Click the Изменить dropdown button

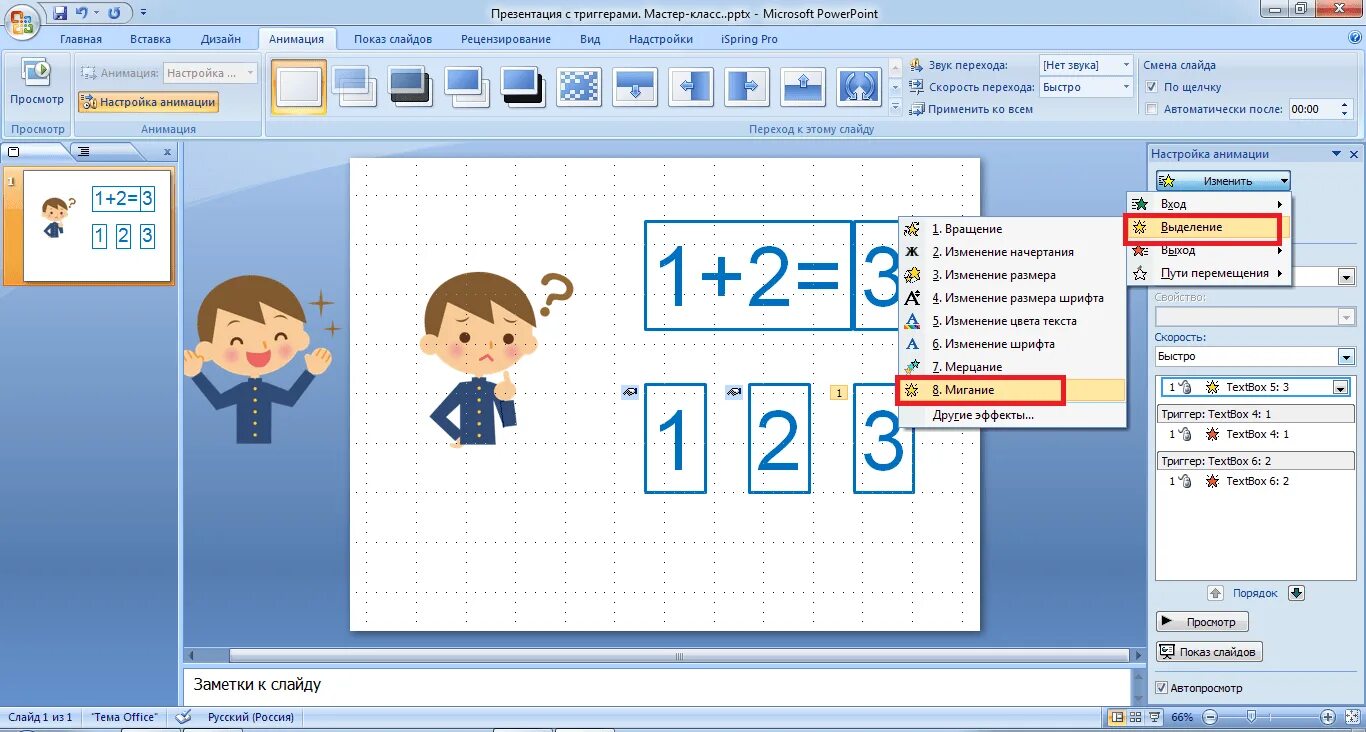click(1223, 181)
